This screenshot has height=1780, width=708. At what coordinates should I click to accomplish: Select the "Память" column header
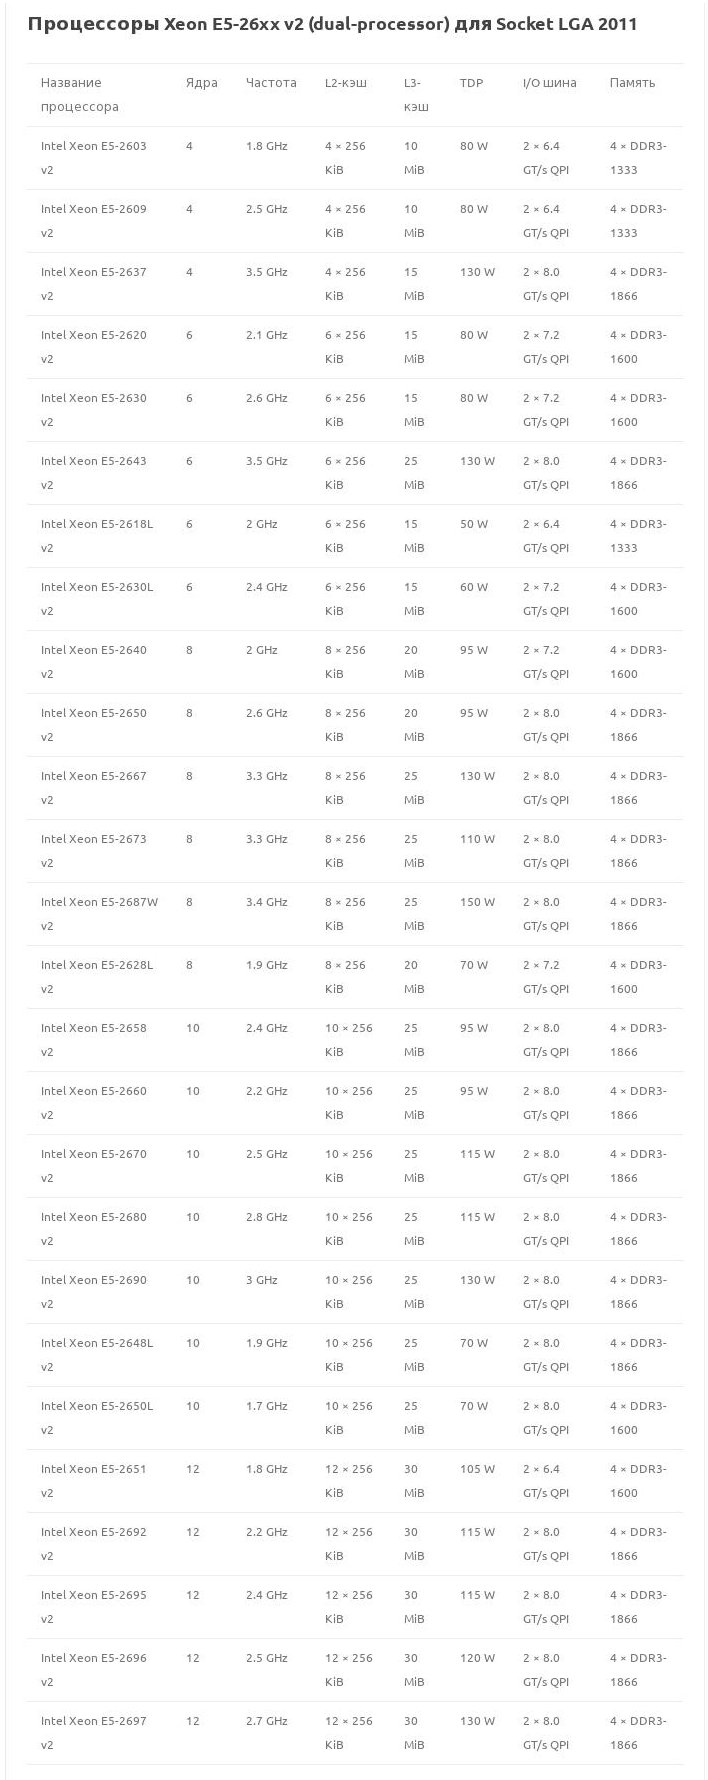pyautogui.click(x=632, y=83)
